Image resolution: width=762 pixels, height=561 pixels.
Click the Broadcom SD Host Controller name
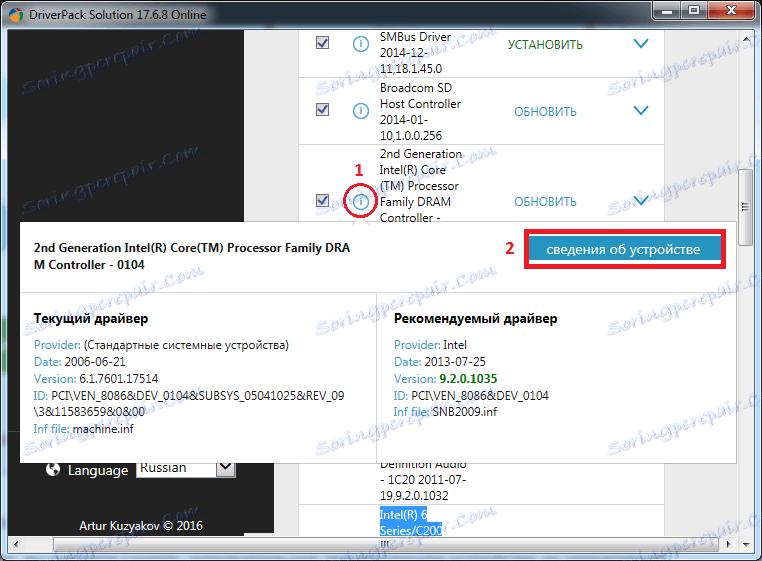(420, 96)
